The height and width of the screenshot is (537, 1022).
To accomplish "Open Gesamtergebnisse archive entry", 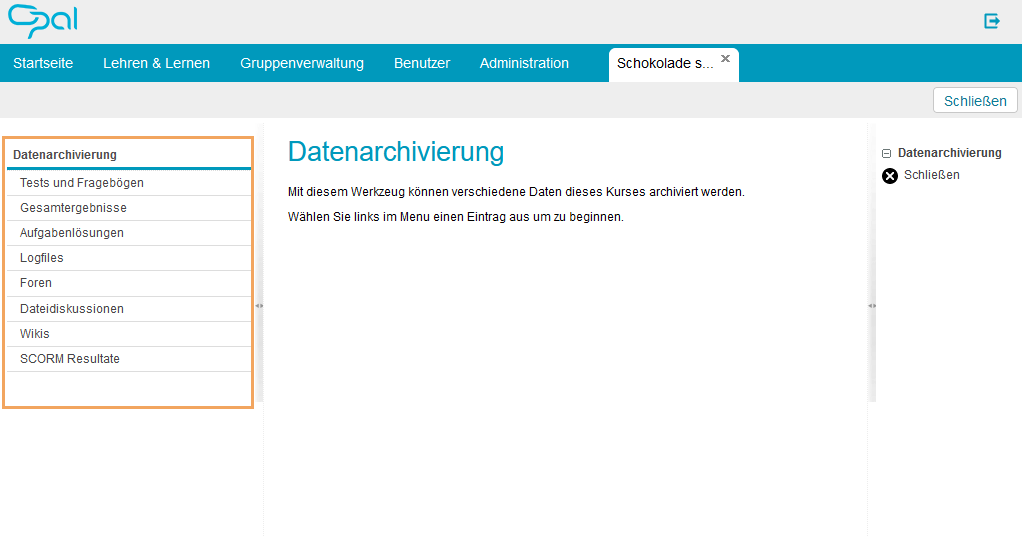I will pyautogui.click(x=73, y=208).
